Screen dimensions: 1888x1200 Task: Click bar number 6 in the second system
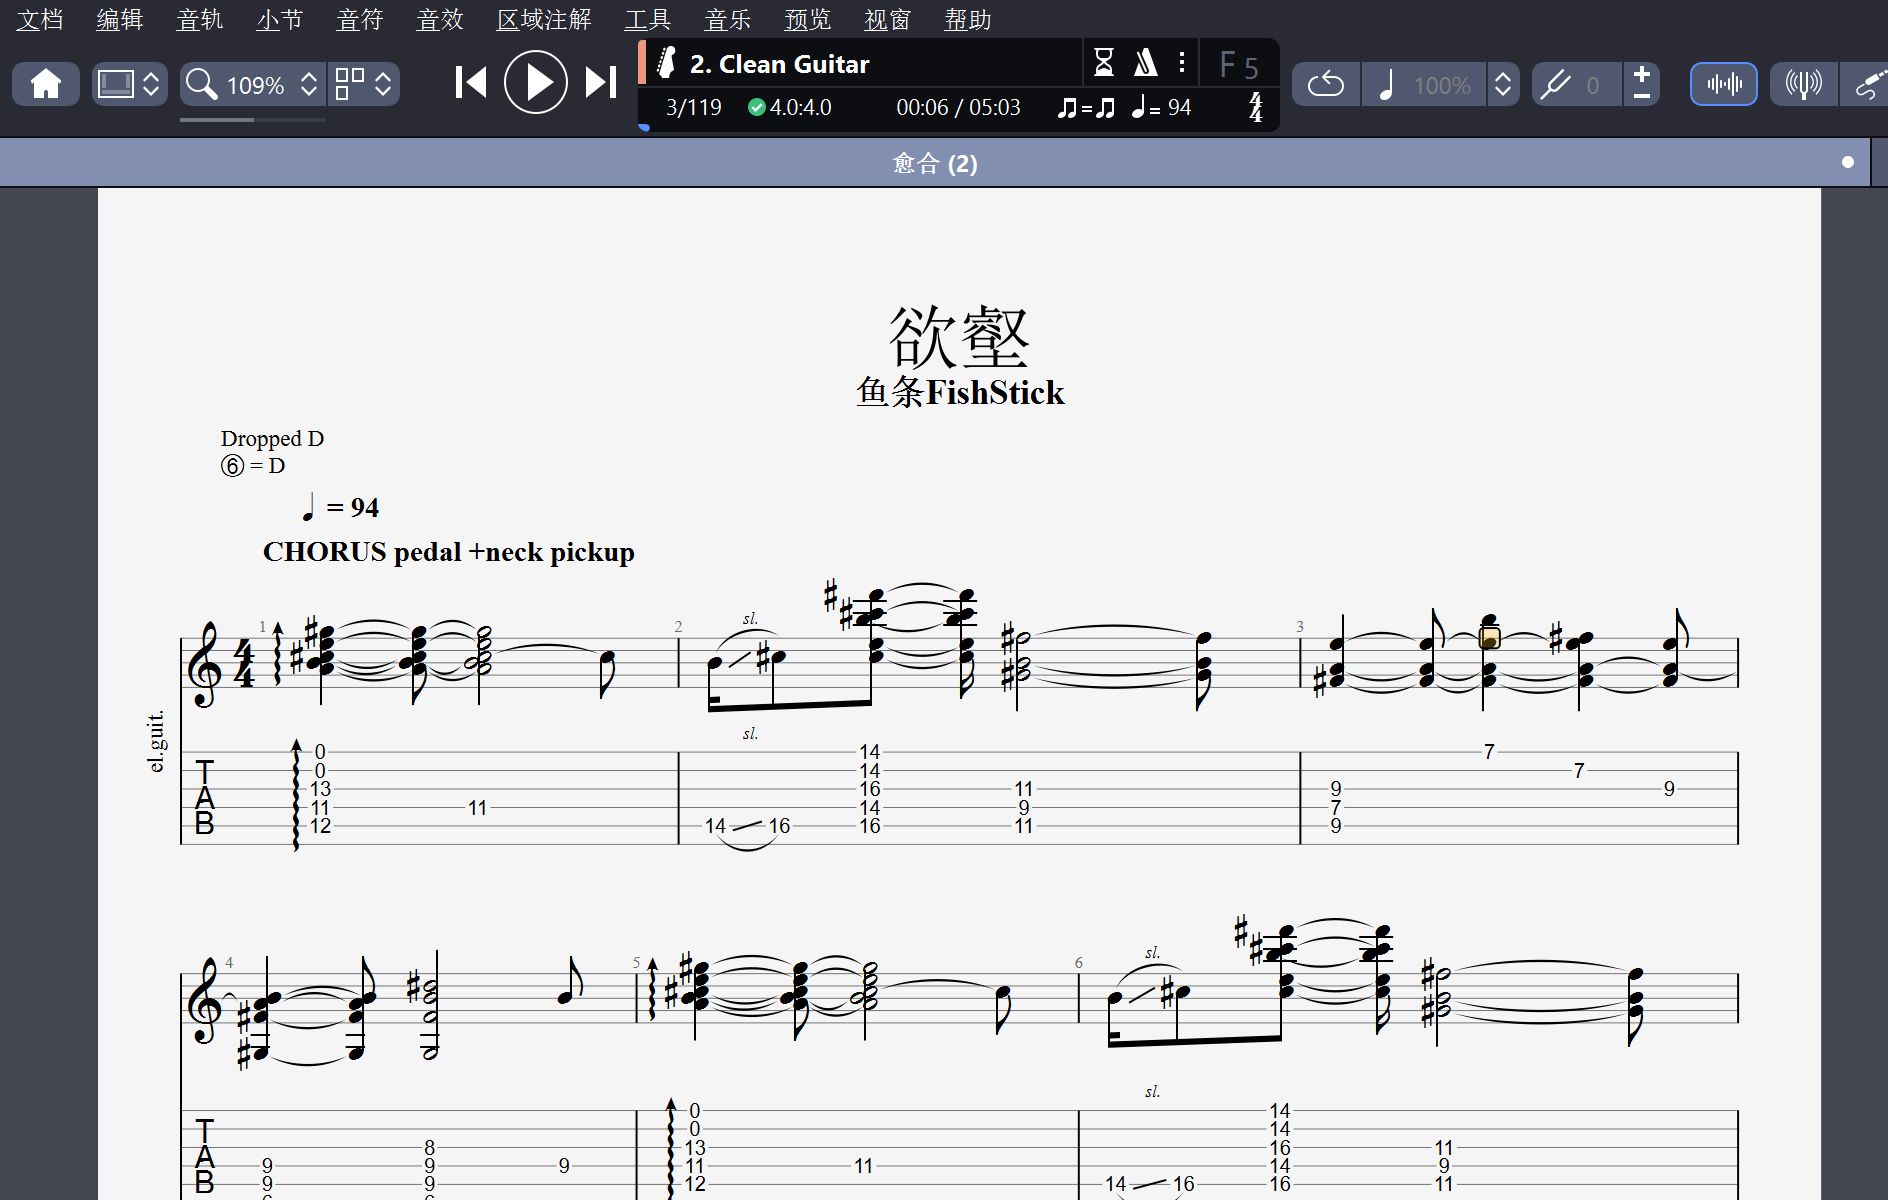pyautogui.click(x=1078, y=962)
